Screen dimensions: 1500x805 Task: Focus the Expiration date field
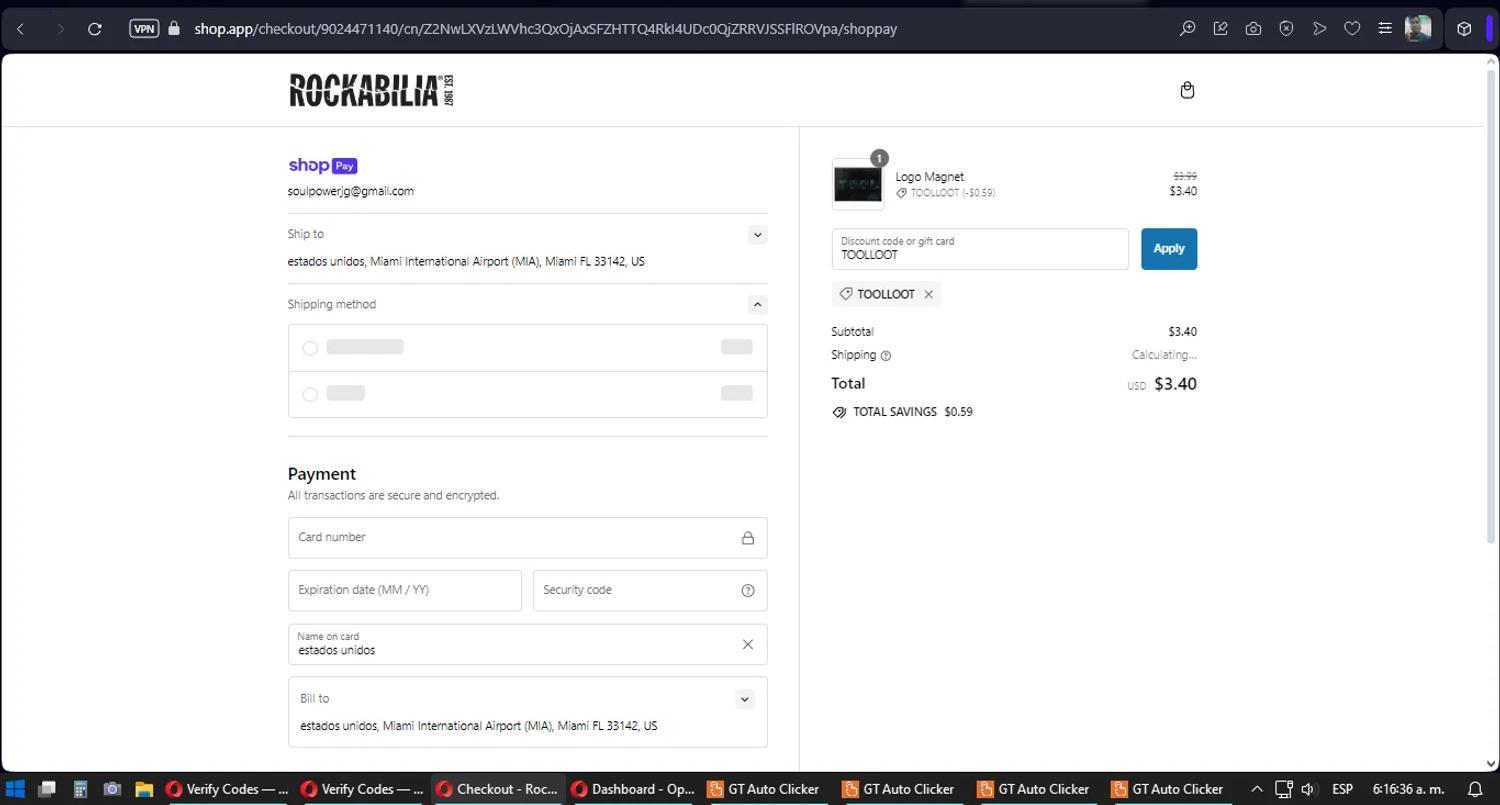(x=404, y=590)
